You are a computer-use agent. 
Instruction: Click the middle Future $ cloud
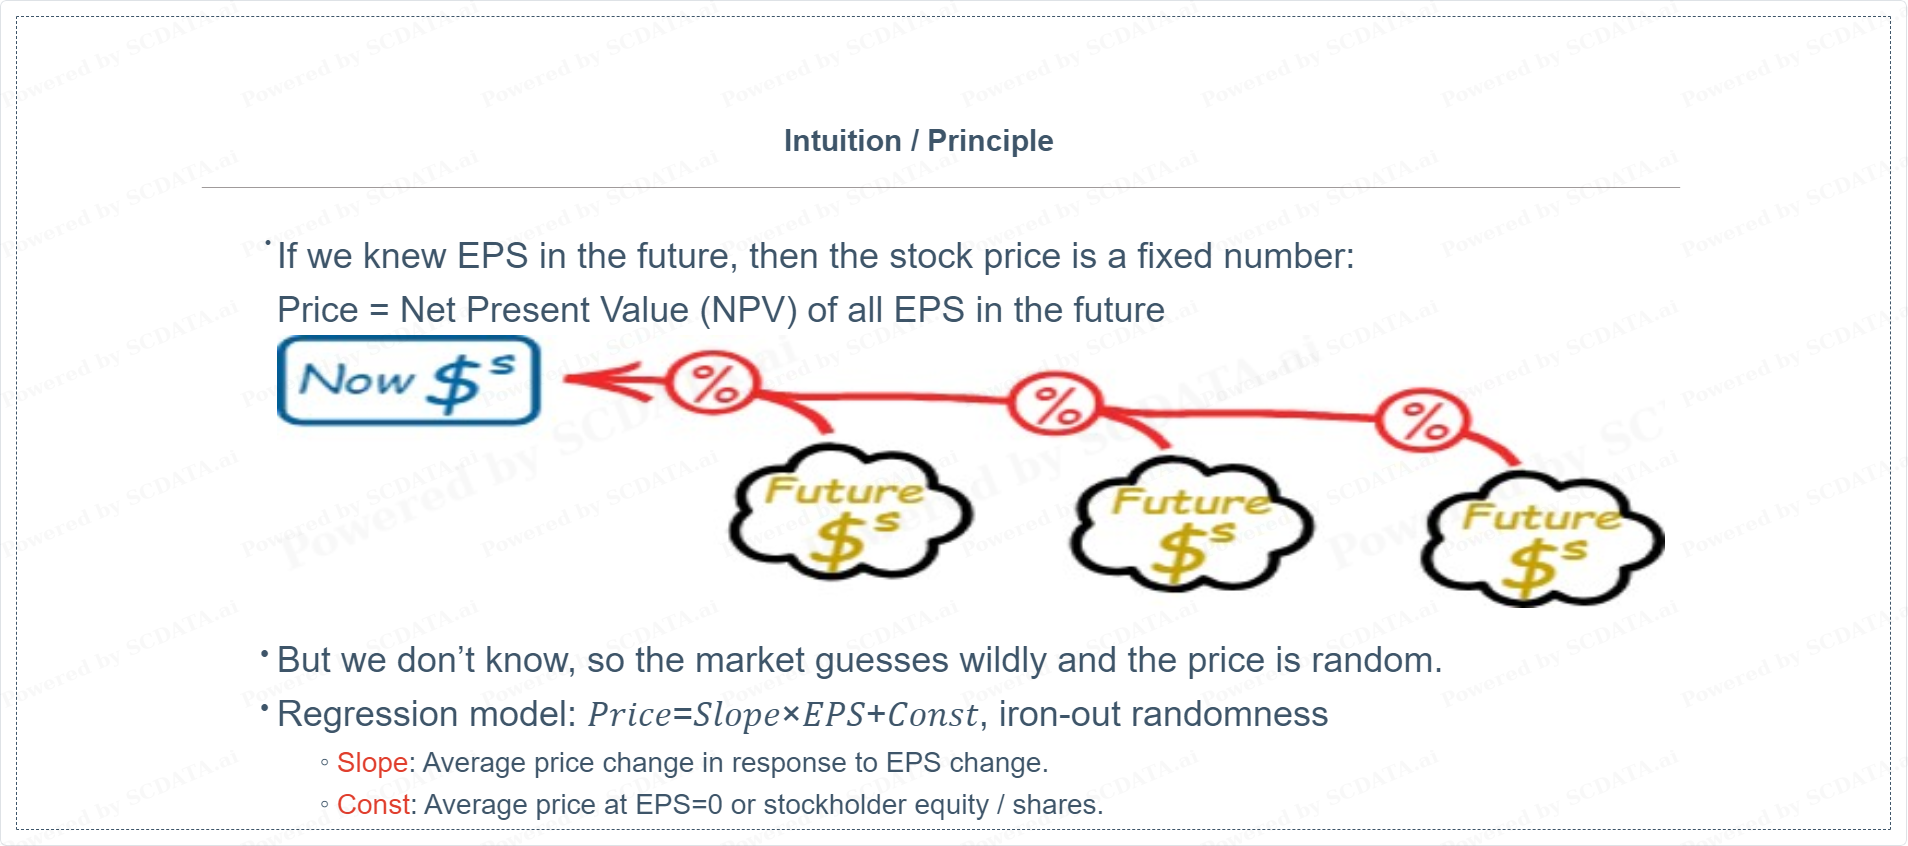pyautogui.click(x=1190, y=523)
